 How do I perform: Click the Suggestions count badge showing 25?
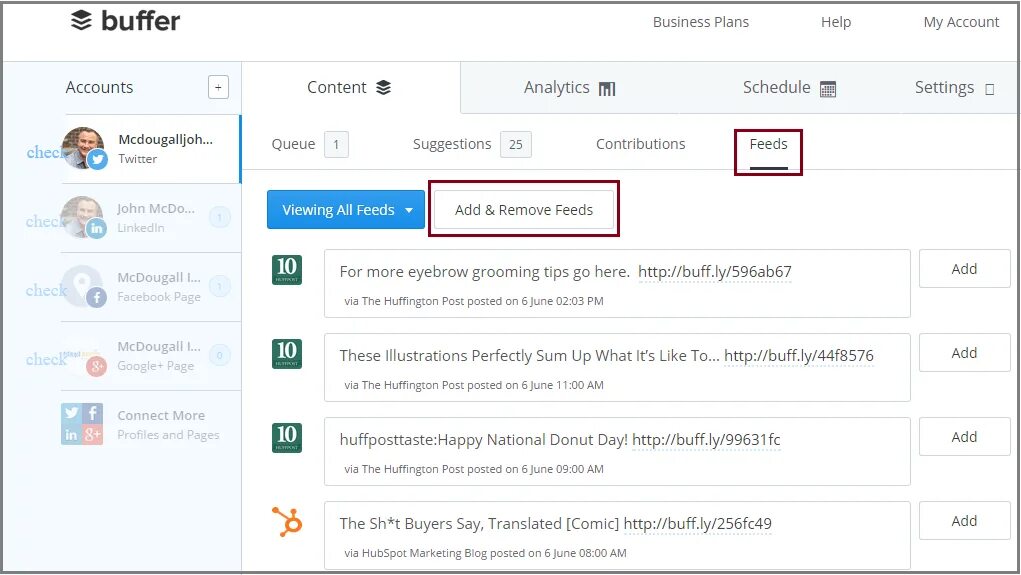point(516,145)
